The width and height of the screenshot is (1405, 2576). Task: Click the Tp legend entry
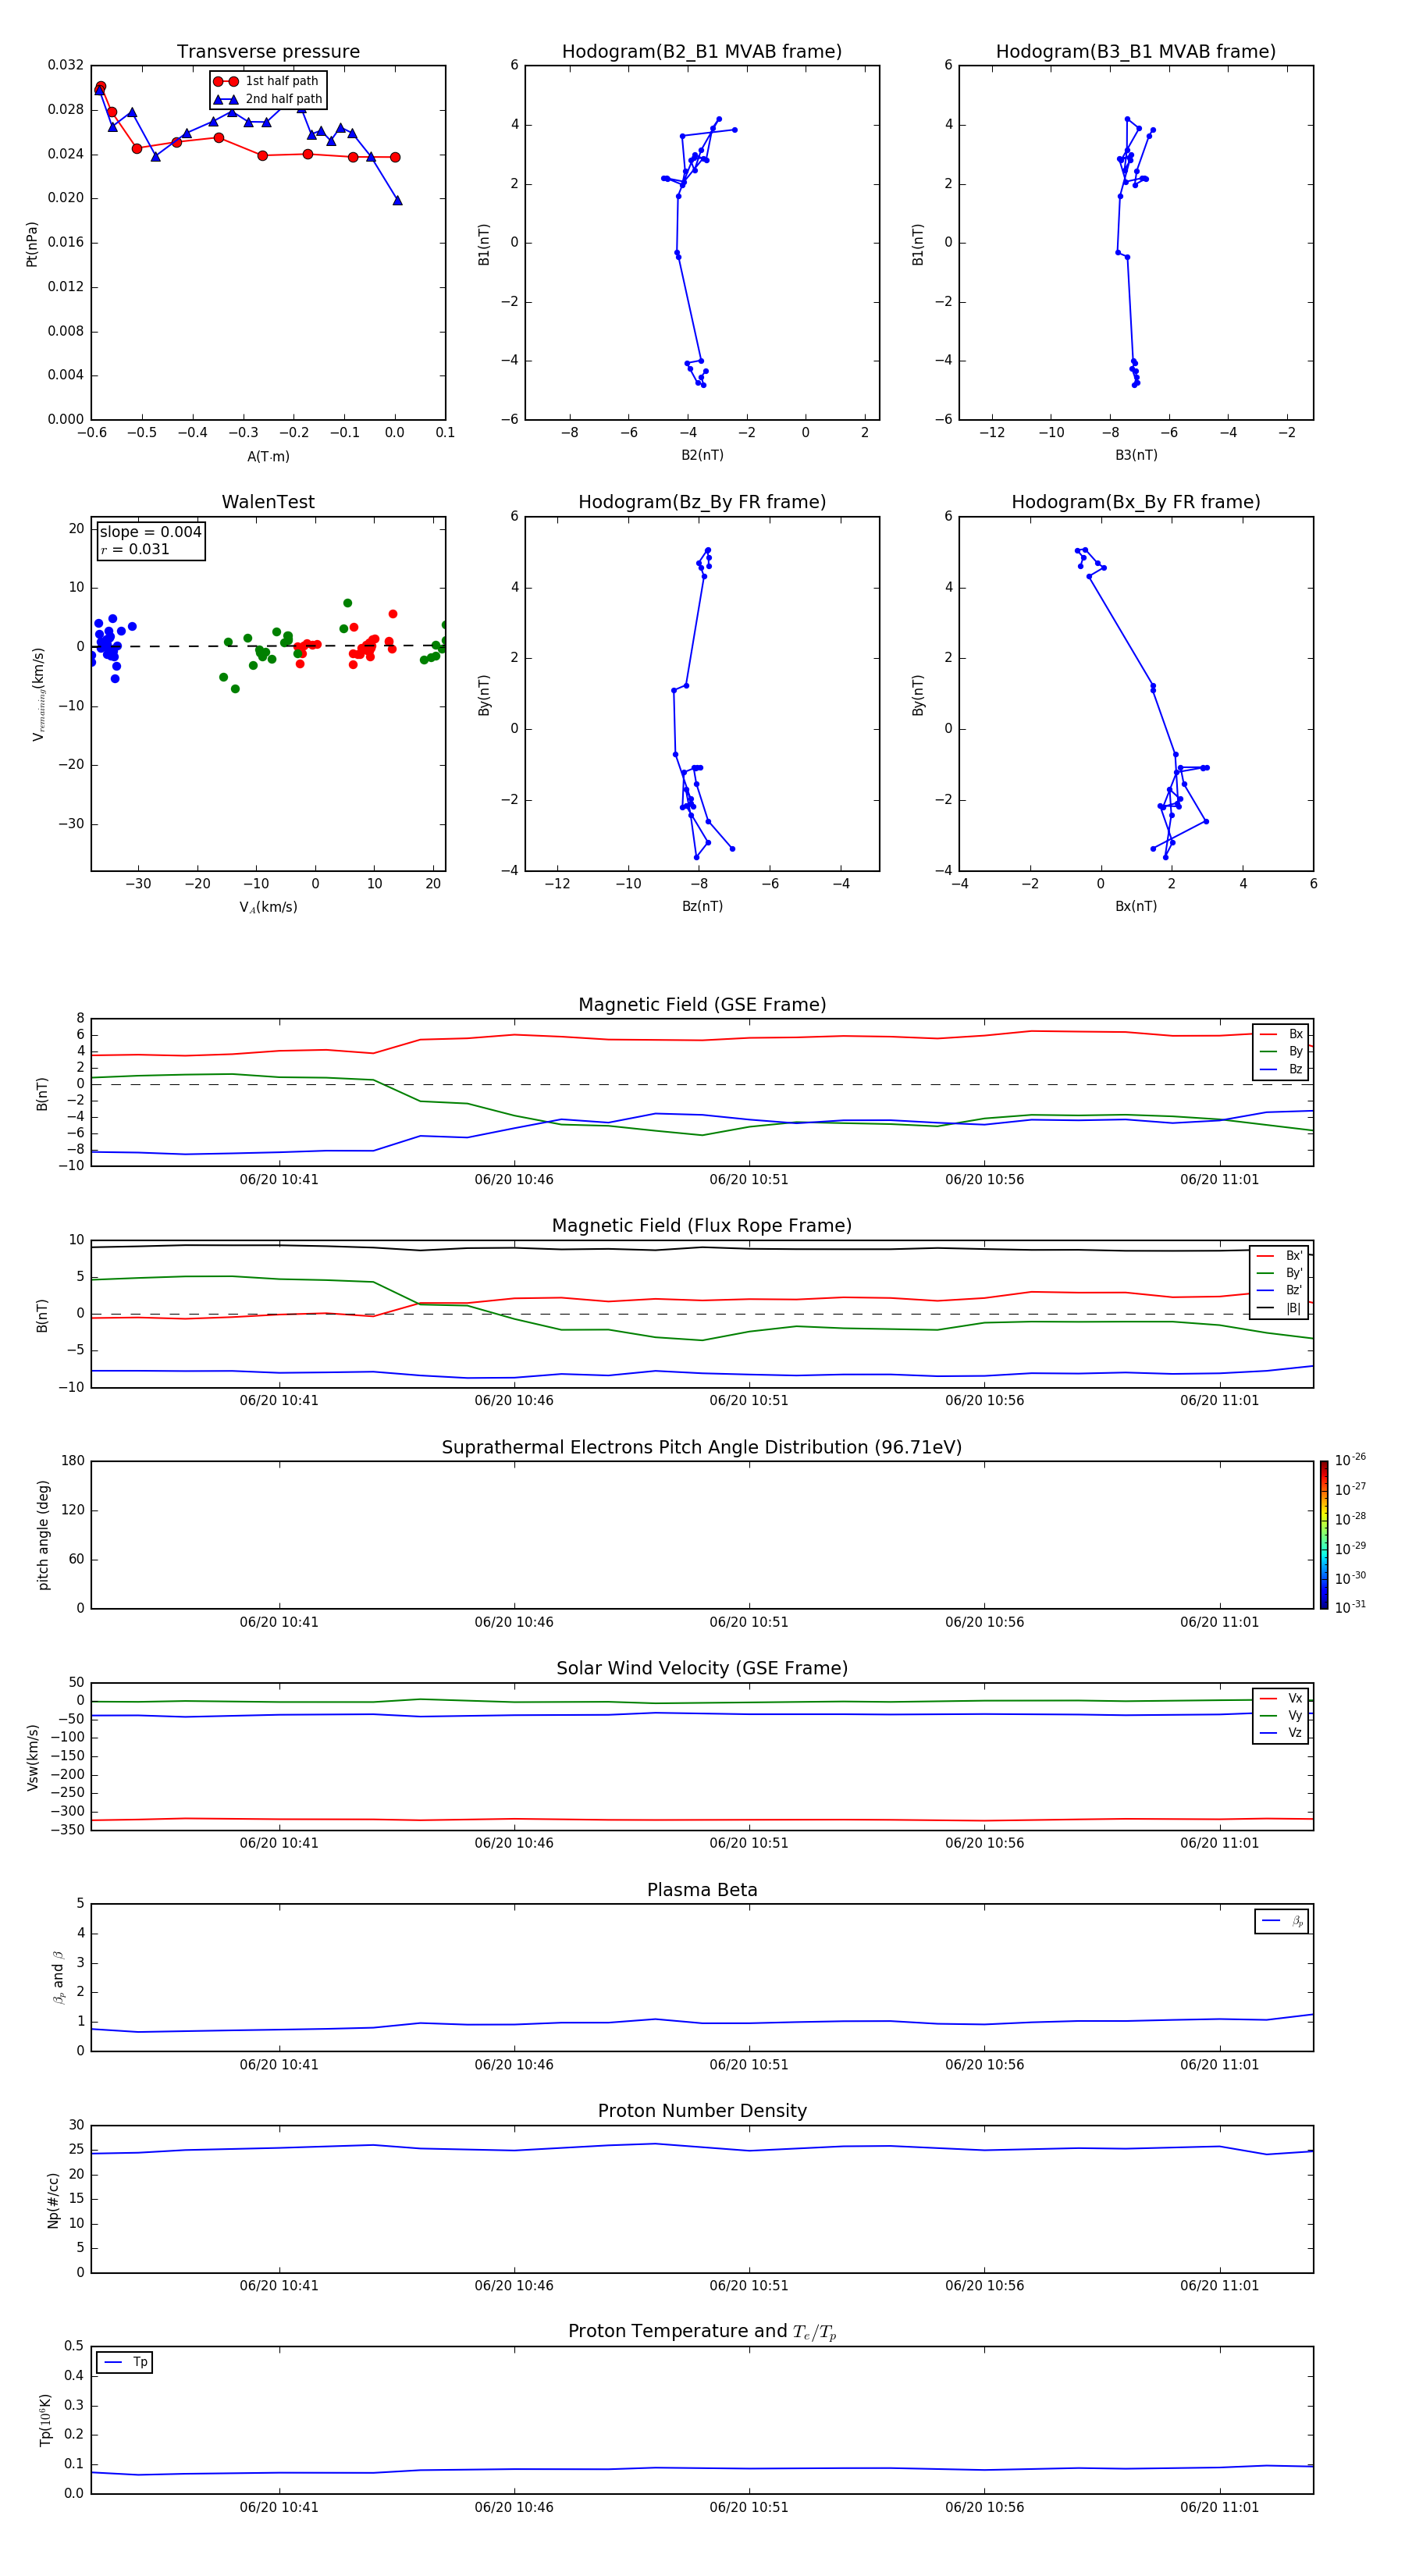click(x=125, y=2362)
